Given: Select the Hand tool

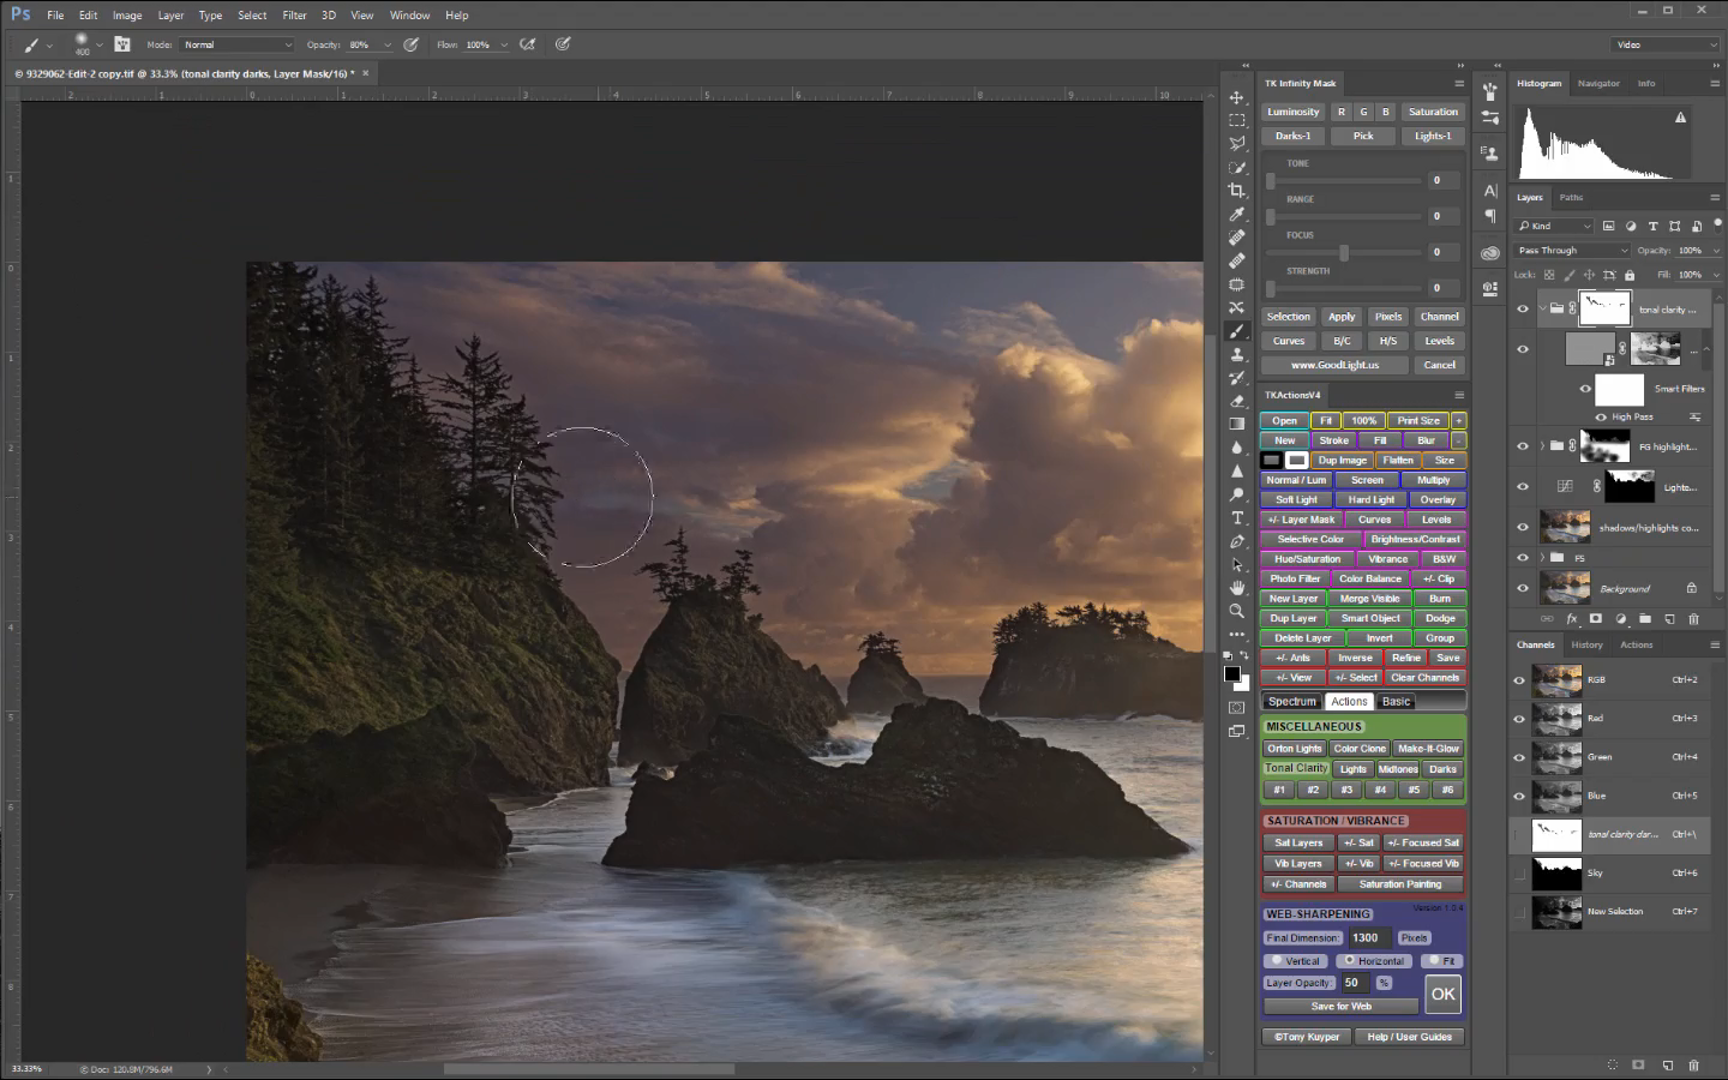Looking at the screenshot, I should [1237, 588].
